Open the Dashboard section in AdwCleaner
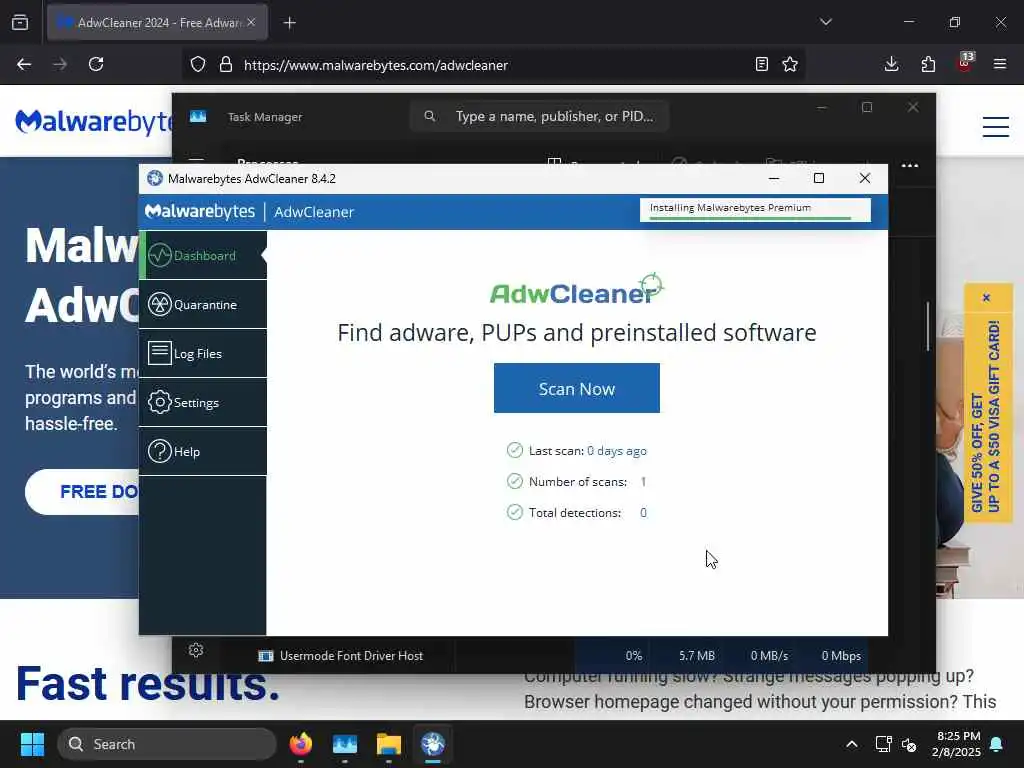 tap(203, 255)
